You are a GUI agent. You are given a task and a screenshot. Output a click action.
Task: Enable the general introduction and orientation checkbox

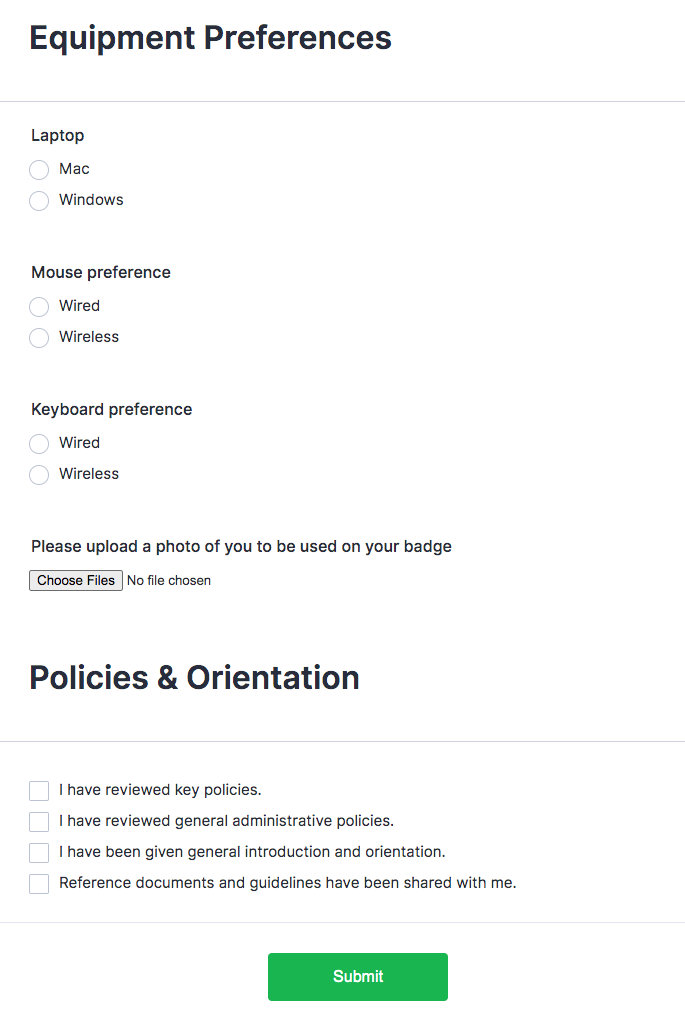[39, 853]
